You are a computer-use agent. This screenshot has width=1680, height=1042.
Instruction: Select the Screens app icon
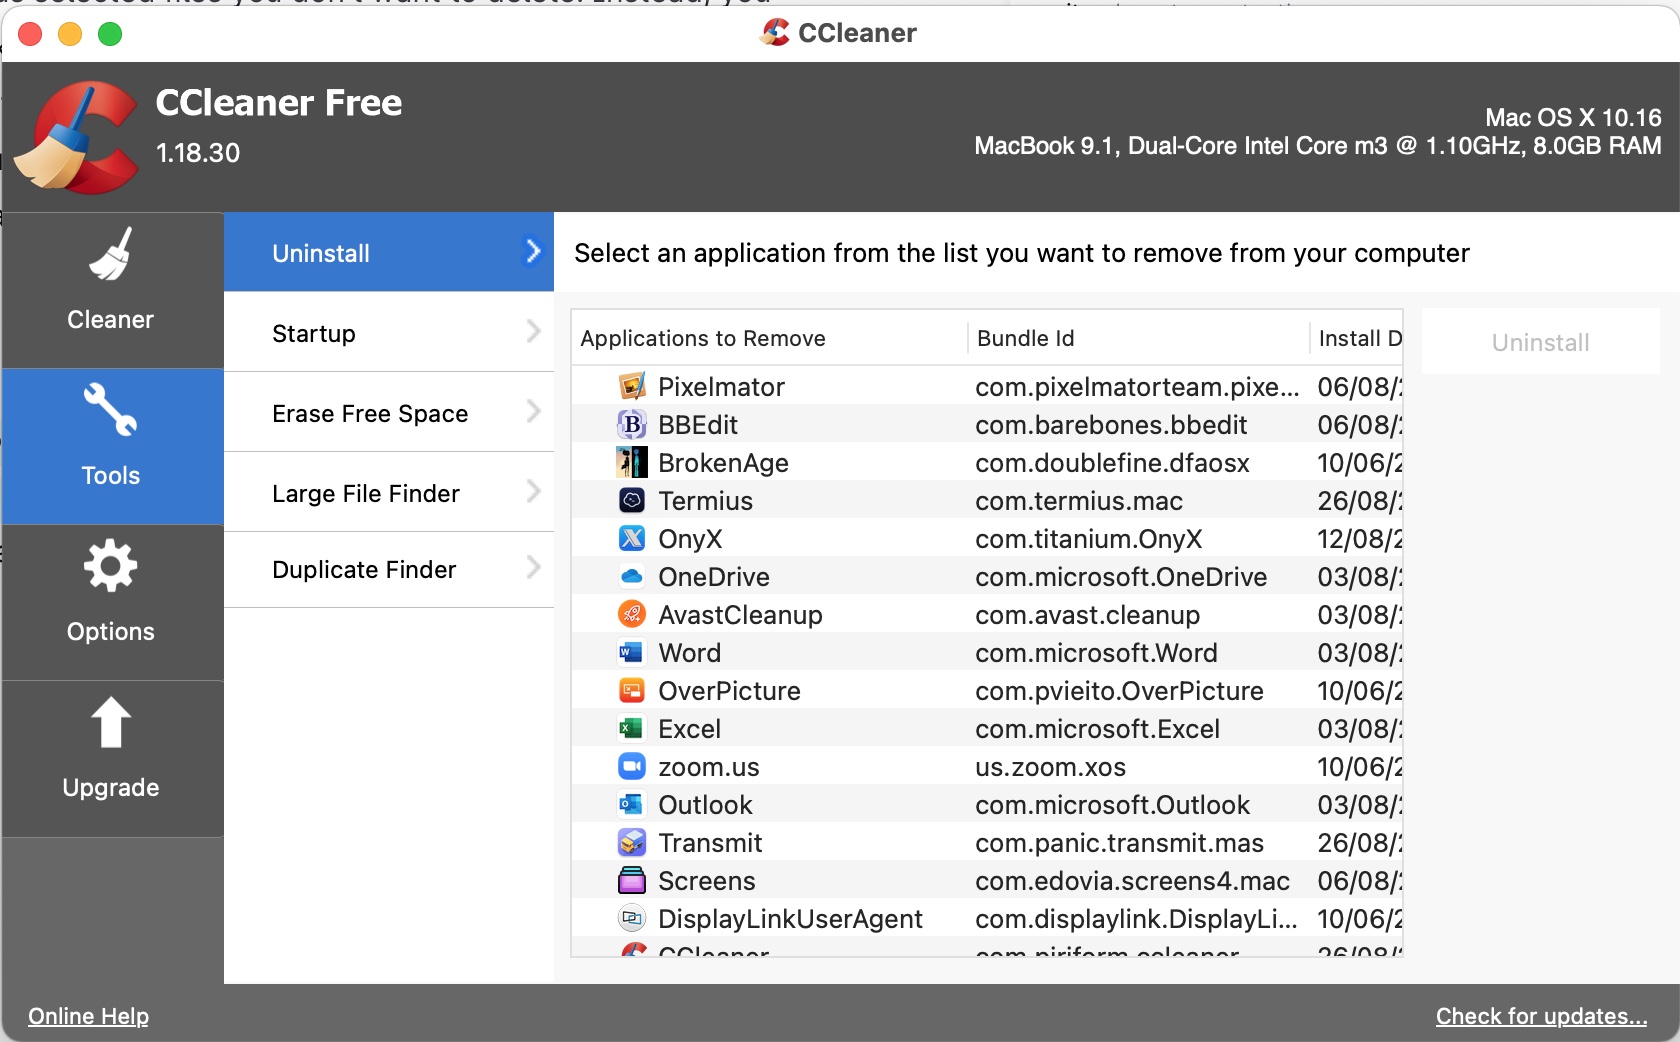(x=632, y=880)
